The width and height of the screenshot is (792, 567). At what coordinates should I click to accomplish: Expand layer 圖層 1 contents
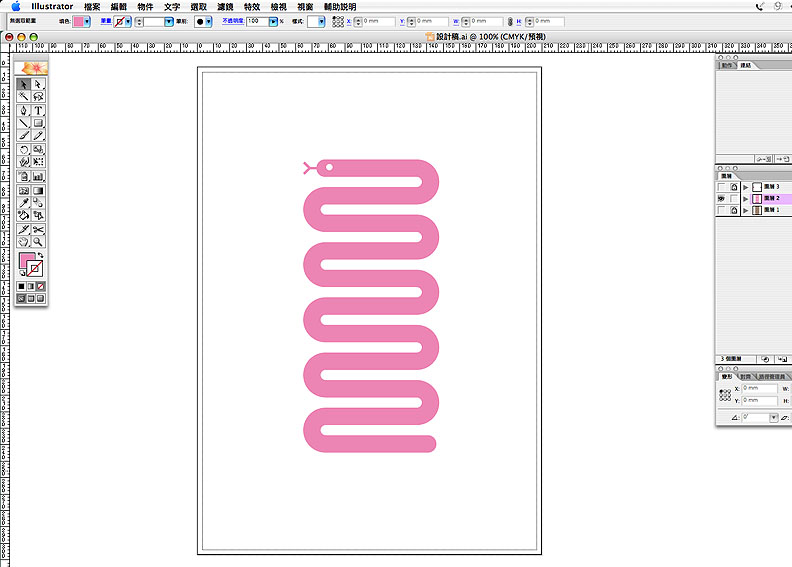pyautogui.click(x=746, y=211)
